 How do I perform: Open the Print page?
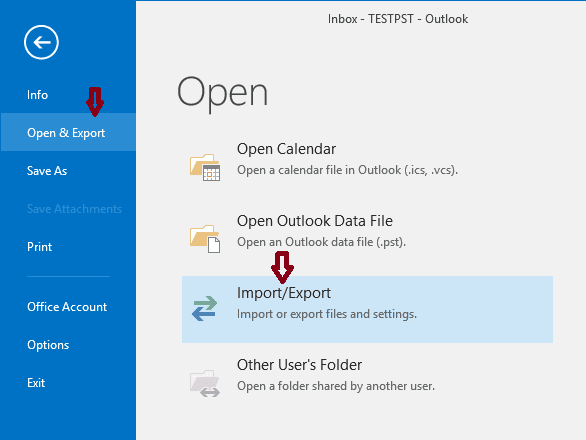tap(40, 247)
